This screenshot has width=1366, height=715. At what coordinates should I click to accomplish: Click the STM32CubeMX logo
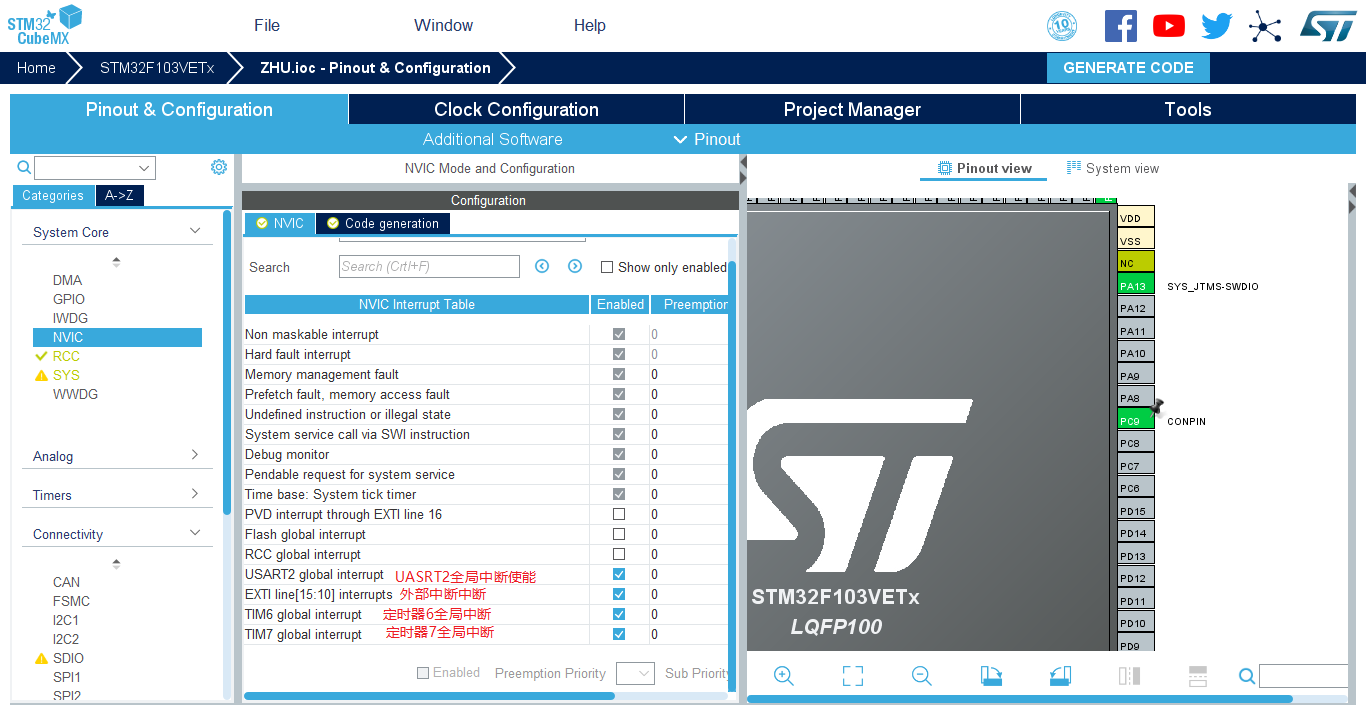[44, 25]
